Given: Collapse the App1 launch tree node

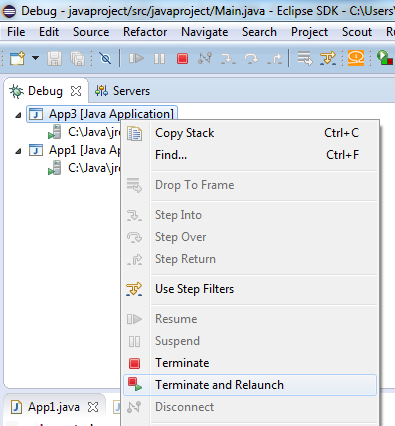Looking at the screenshot, I should [x=18, y=151].
